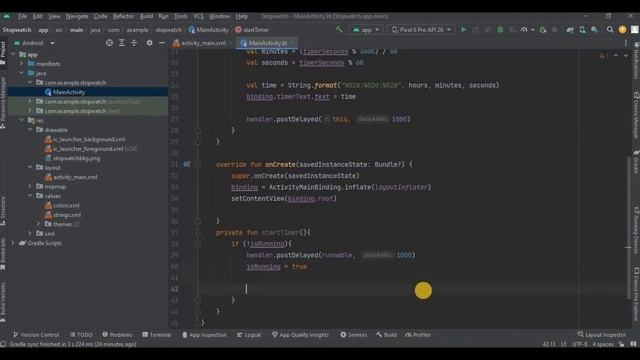The width and height of the screenshot is (640, 360).
Task: Open the VCS menu
Action: (198, 16)
